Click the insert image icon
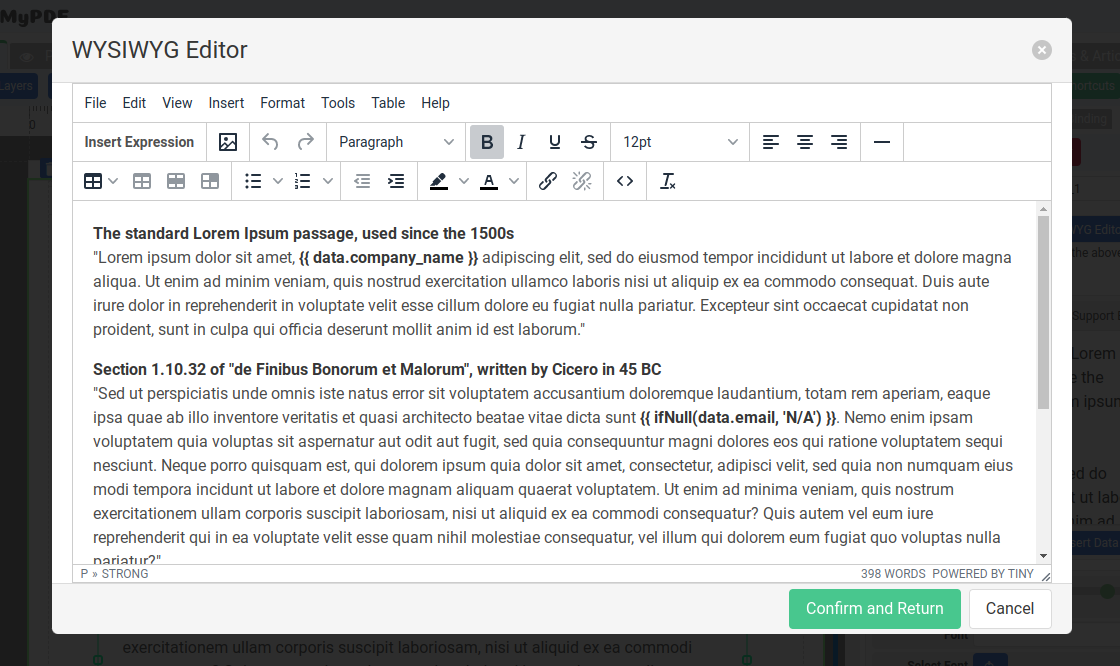1120x666 pixels. (228, 142)
